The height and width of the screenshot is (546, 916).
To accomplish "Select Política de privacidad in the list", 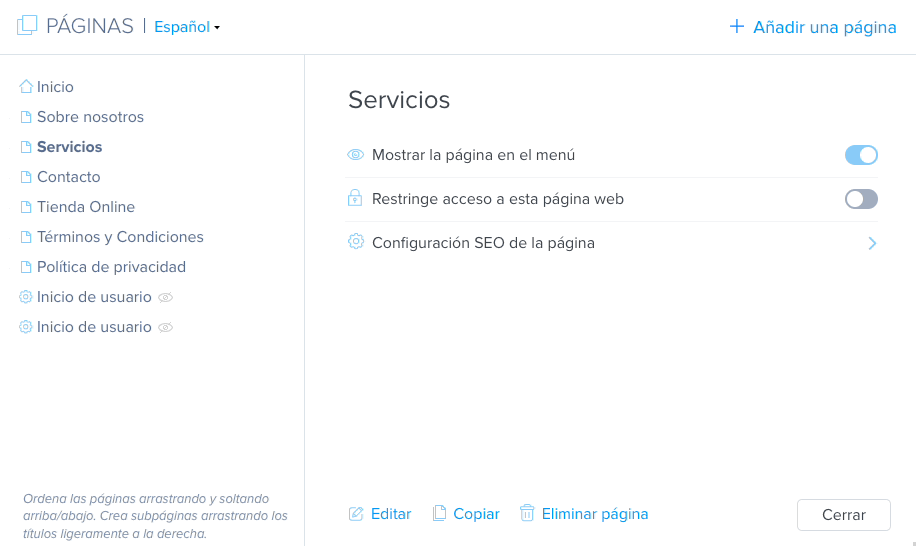I will coord(112,267).
